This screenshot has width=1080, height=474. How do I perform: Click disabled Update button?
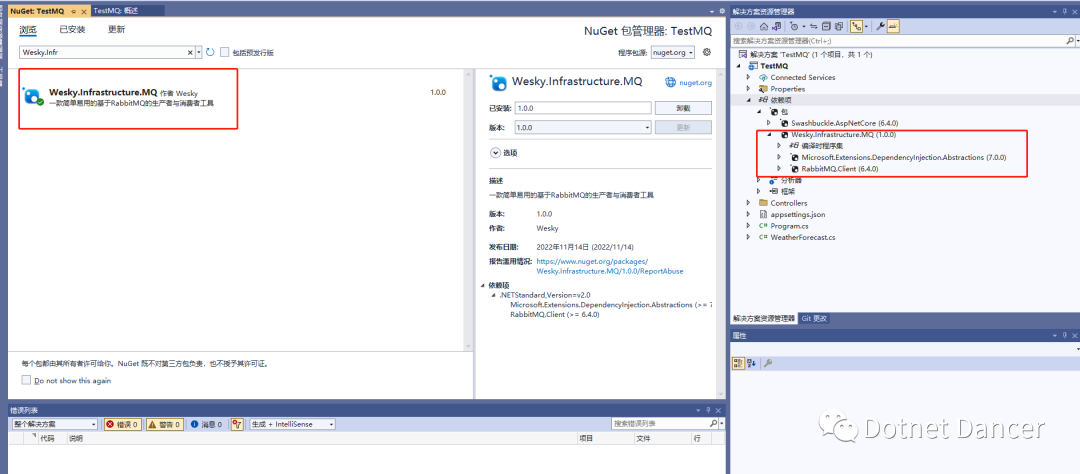tap(683, 127)
